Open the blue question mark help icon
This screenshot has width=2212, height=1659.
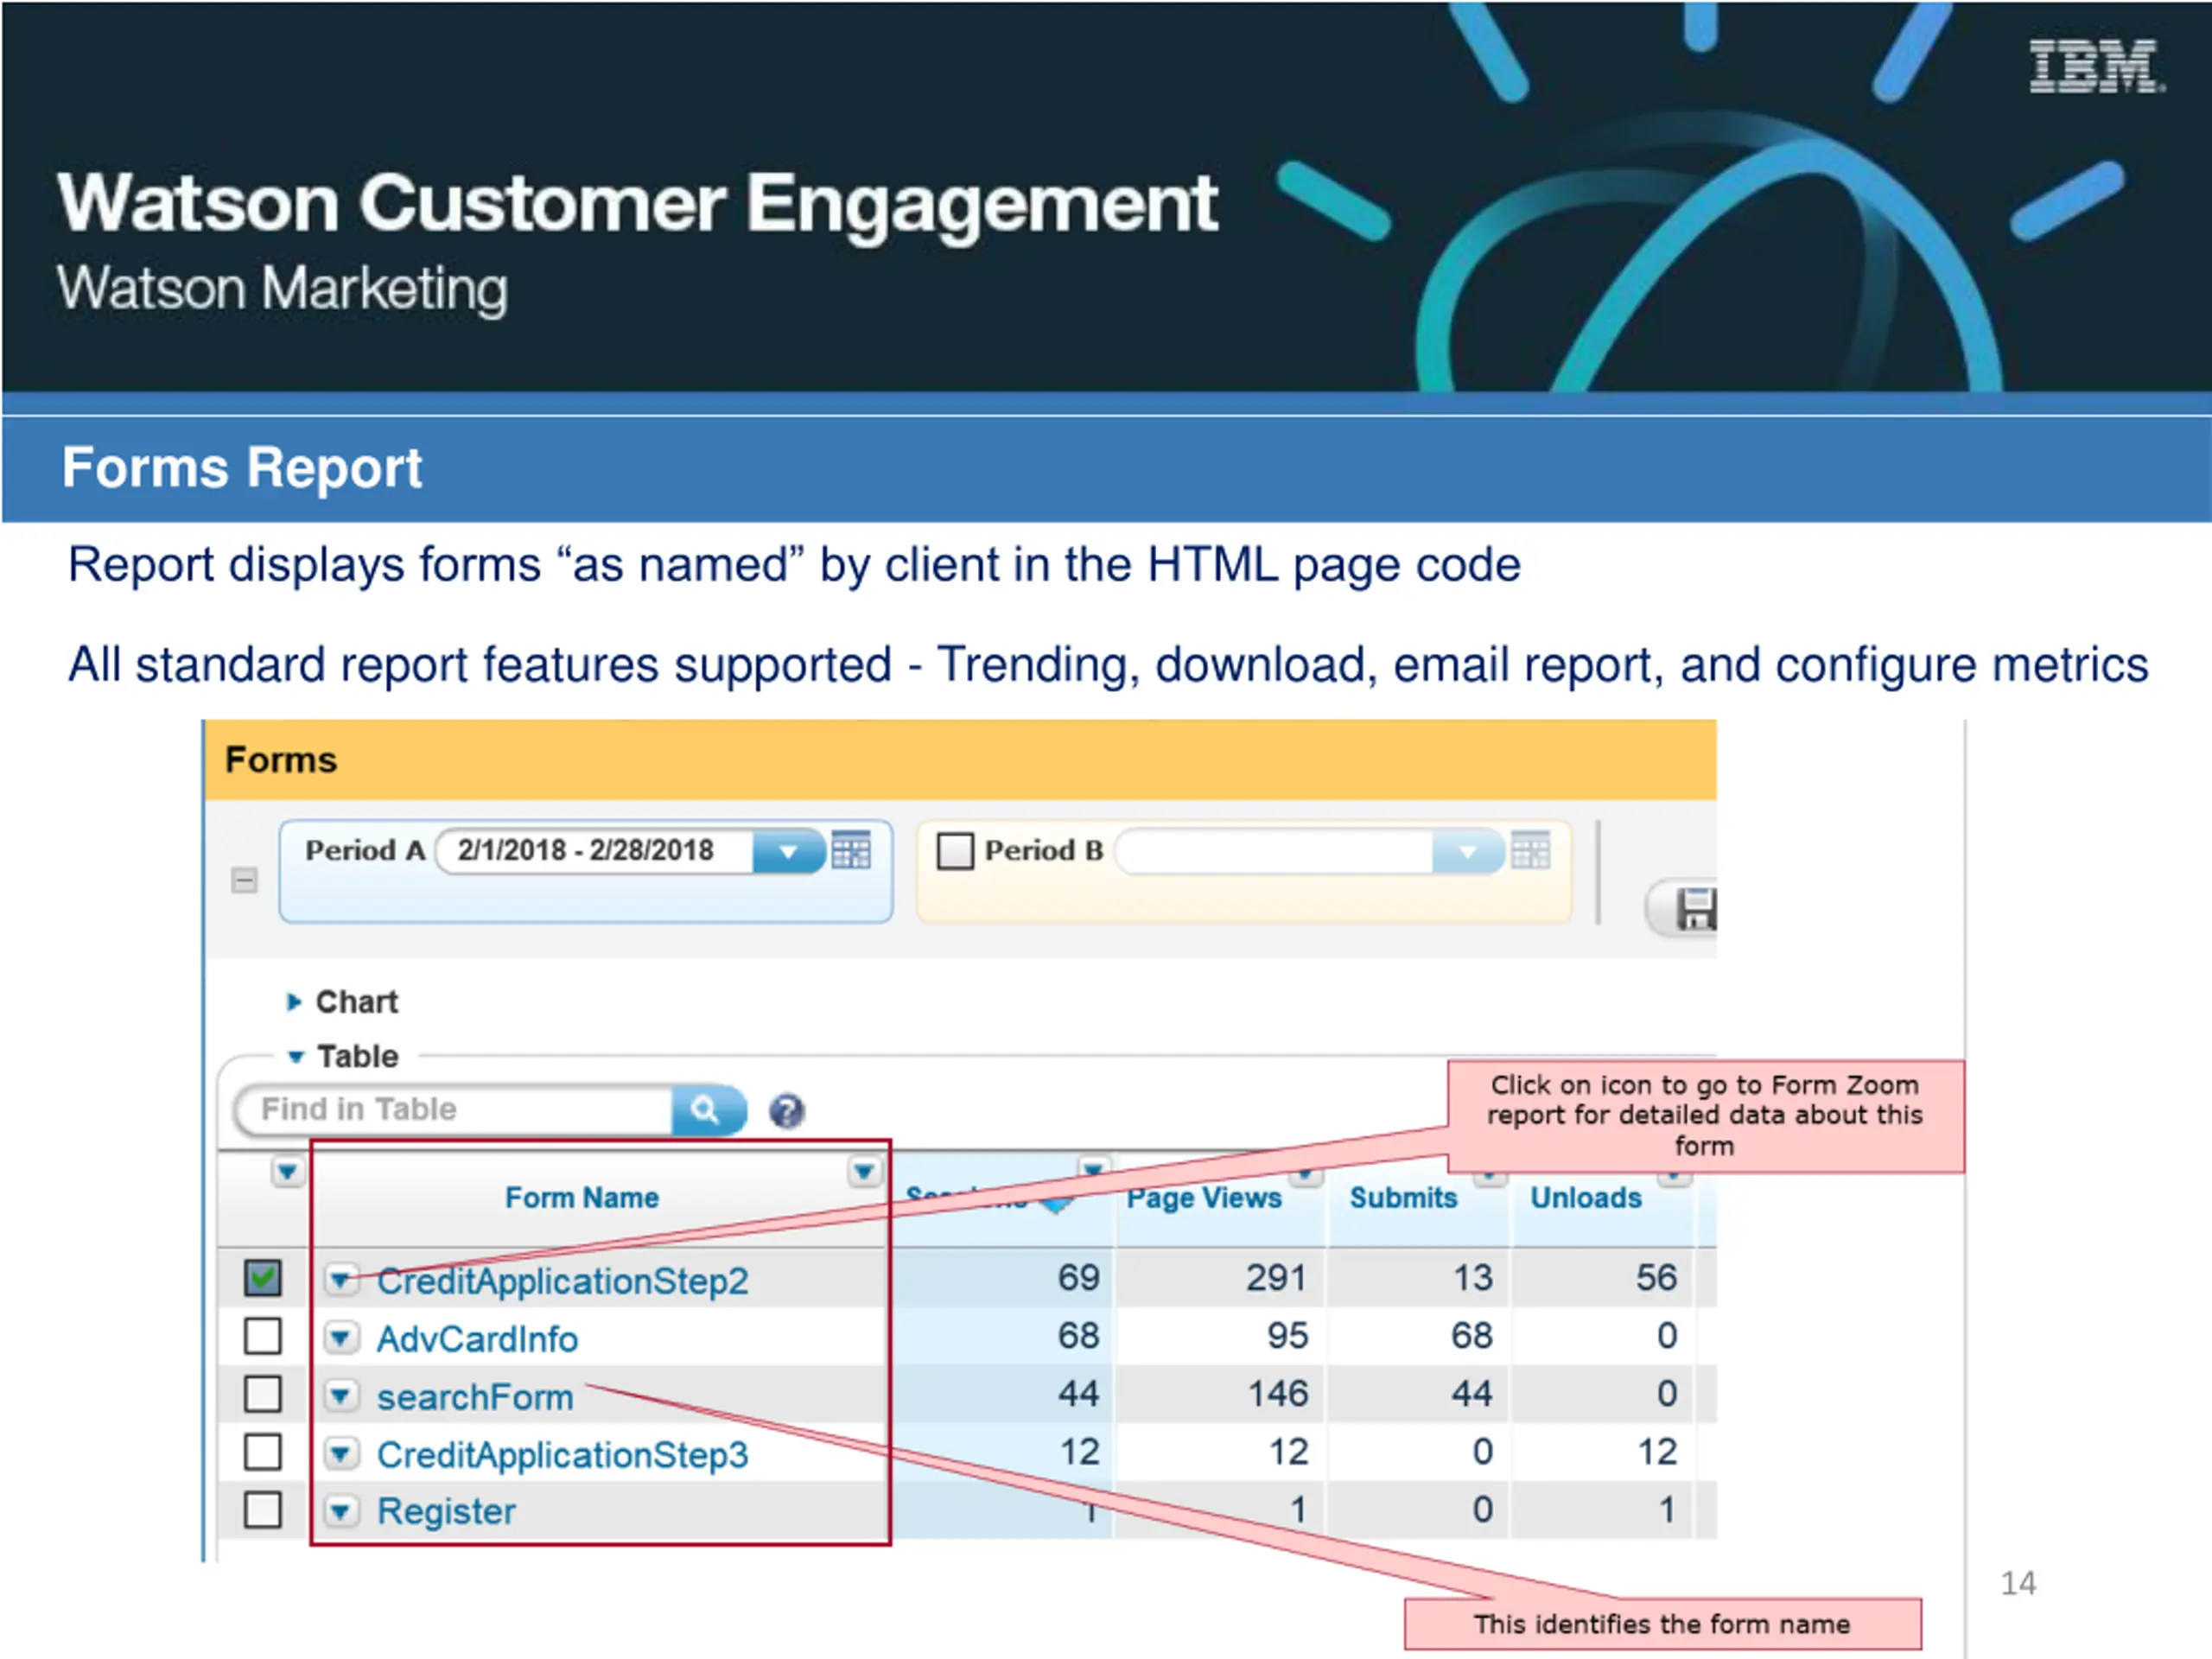click(x=786, y=1111)
